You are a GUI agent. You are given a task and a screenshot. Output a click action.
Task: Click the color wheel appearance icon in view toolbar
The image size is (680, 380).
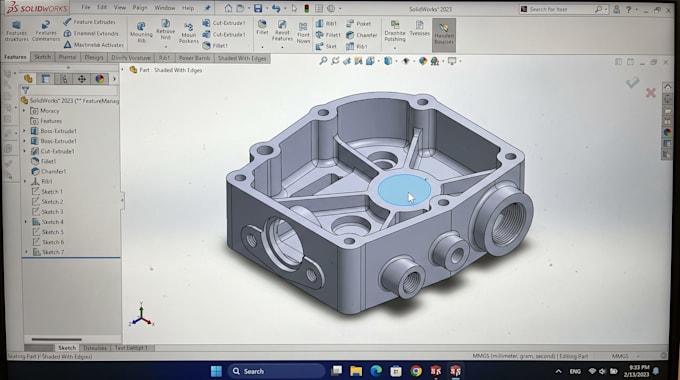coord(423,61)
